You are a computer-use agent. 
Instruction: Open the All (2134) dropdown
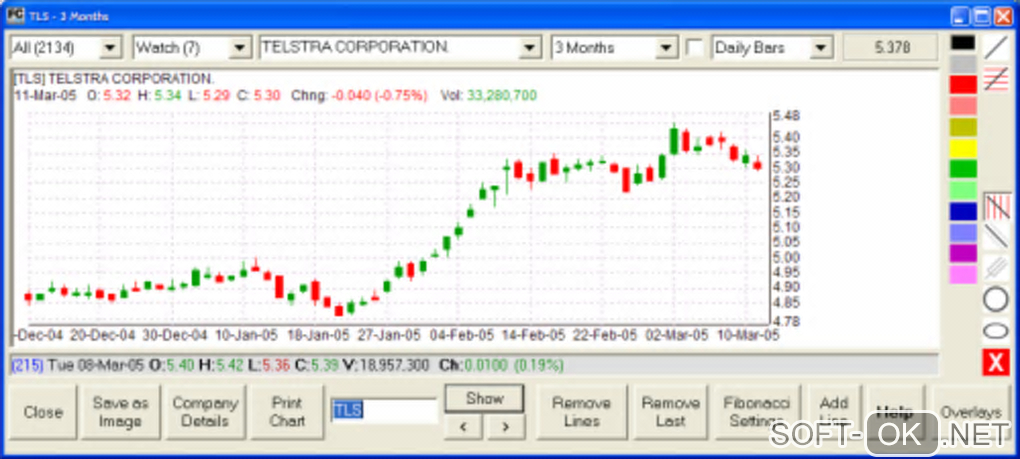[x=111, y=47]
